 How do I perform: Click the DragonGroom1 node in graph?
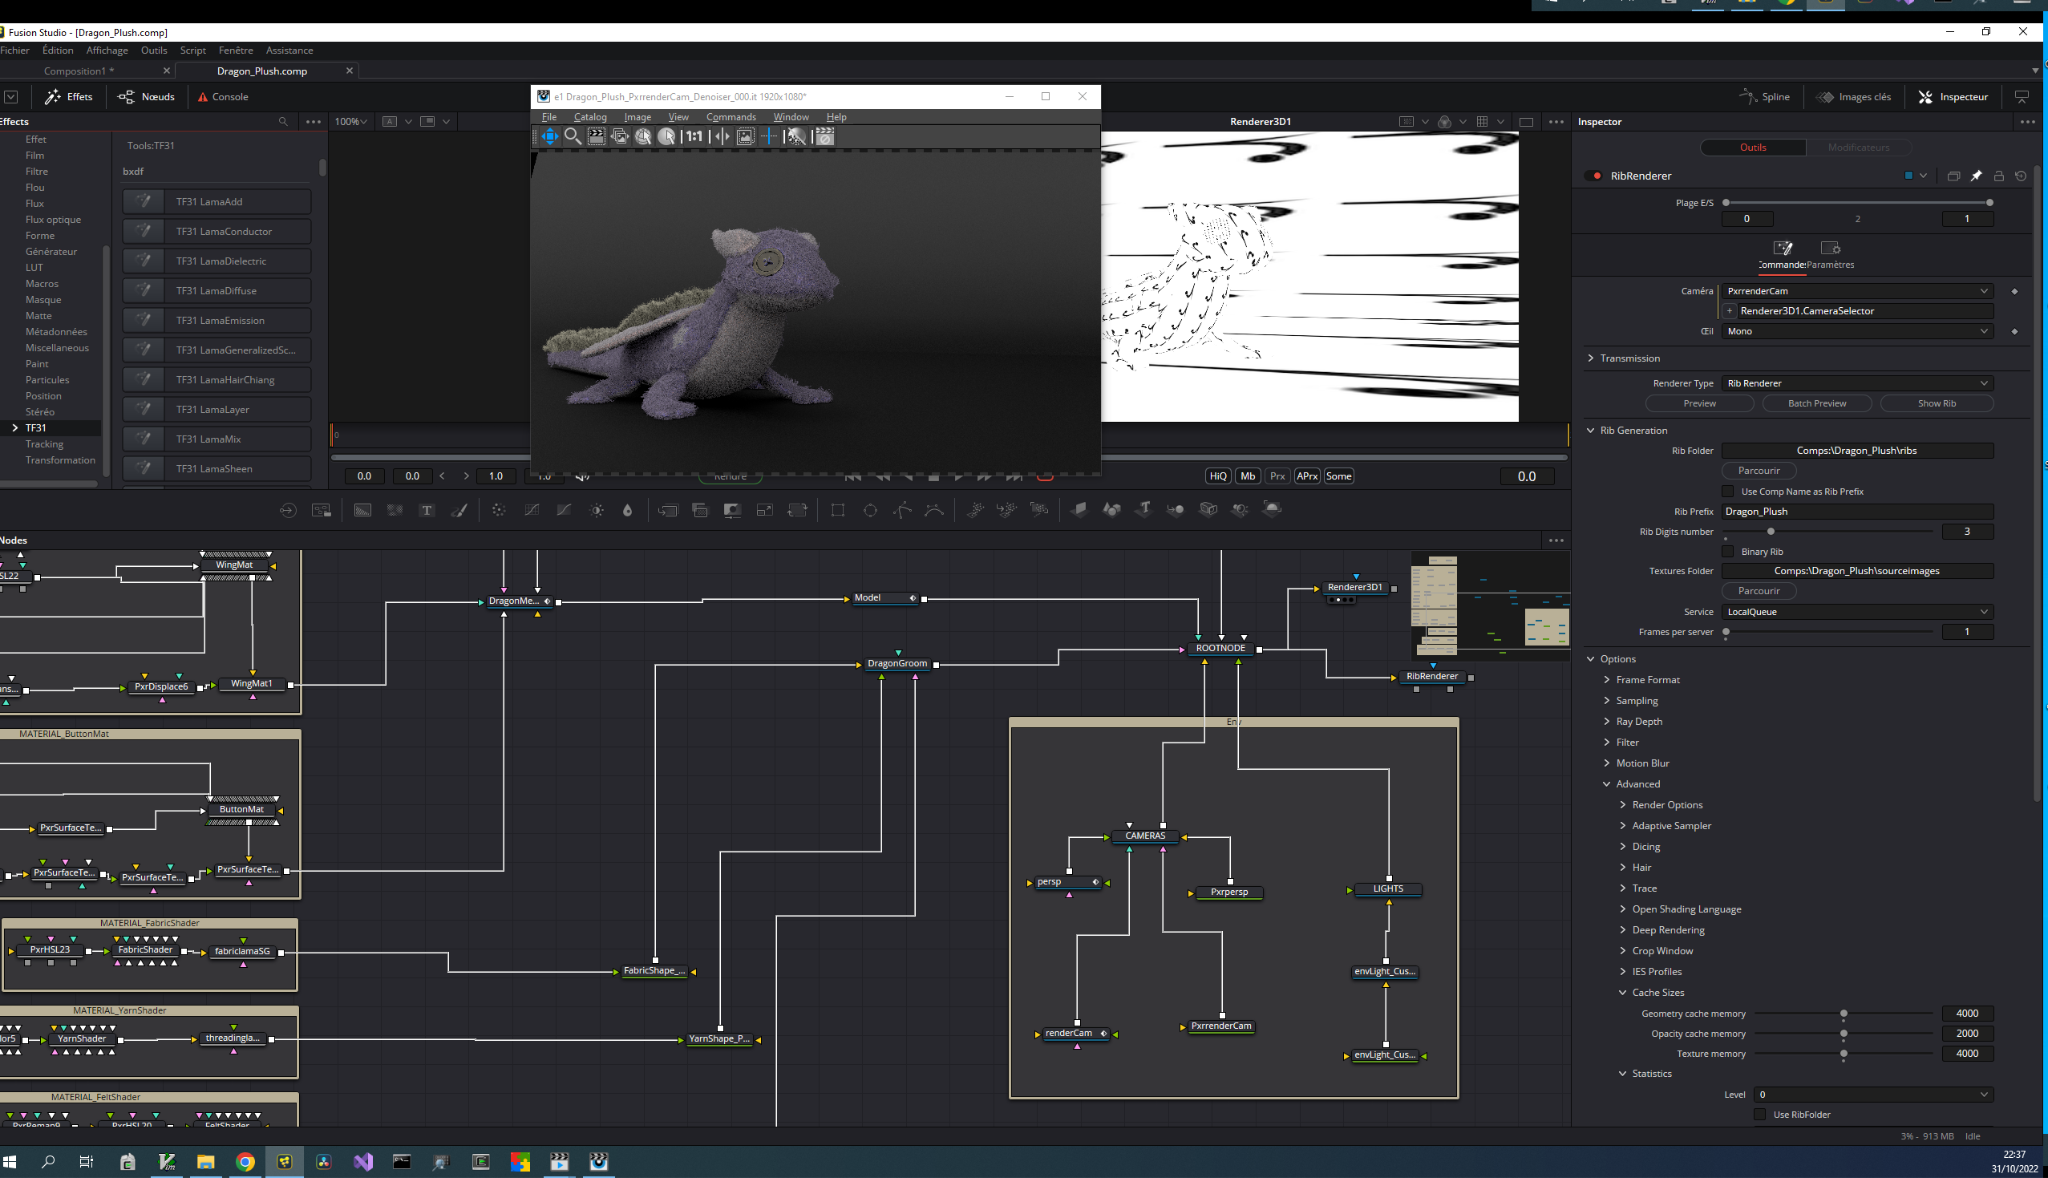895,663
